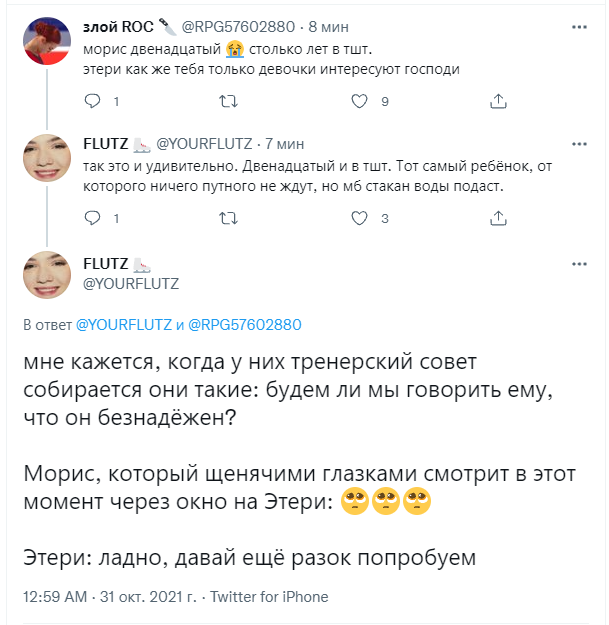Like the first tweet with 9 likes

tap(362, 101)
